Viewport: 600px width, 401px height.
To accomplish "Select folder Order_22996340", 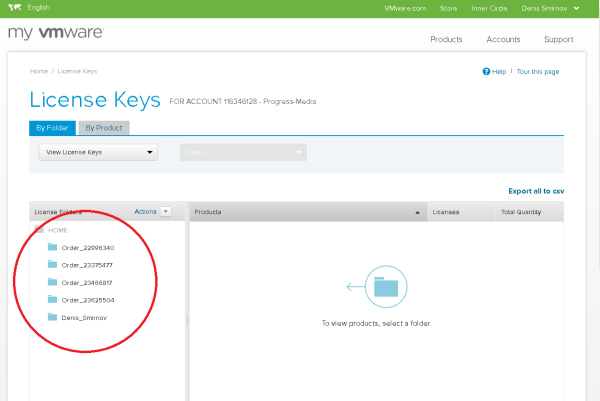I will 88,248.
